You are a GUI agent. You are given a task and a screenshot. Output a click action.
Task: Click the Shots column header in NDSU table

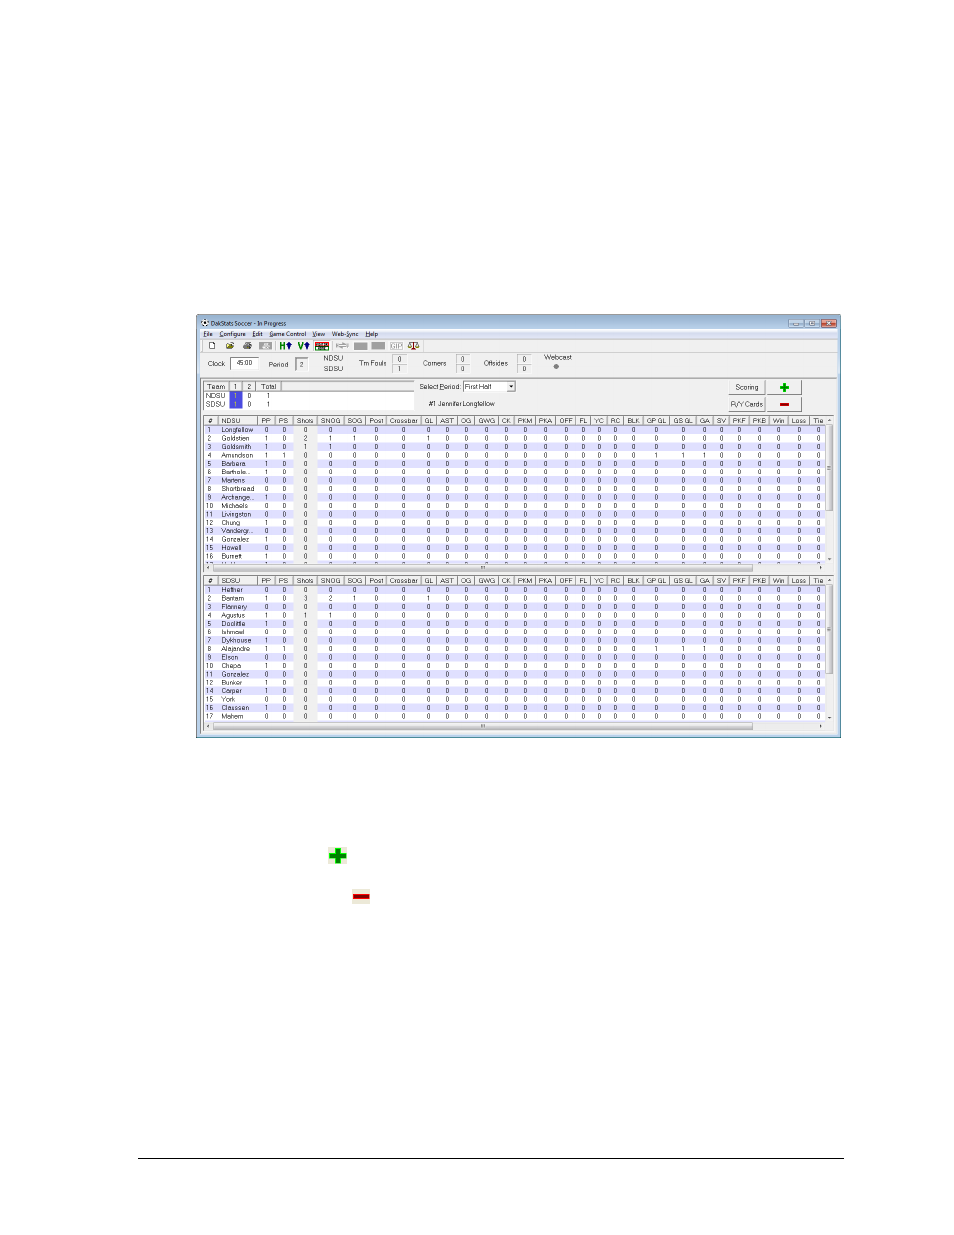[305, 421]
